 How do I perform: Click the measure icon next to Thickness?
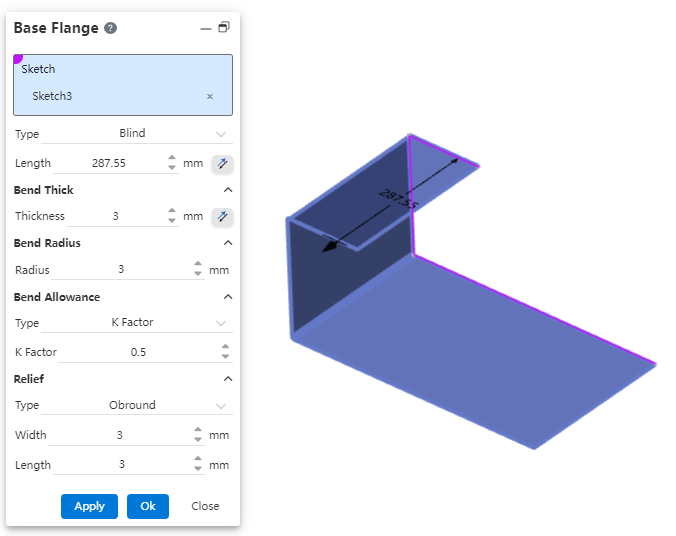pyautogui.click(x=223, y=216)
